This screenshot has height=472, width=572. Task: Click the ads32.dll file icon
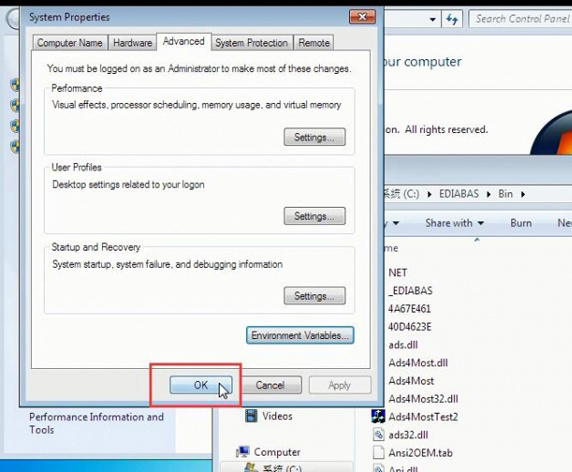[x=379, y=434]
